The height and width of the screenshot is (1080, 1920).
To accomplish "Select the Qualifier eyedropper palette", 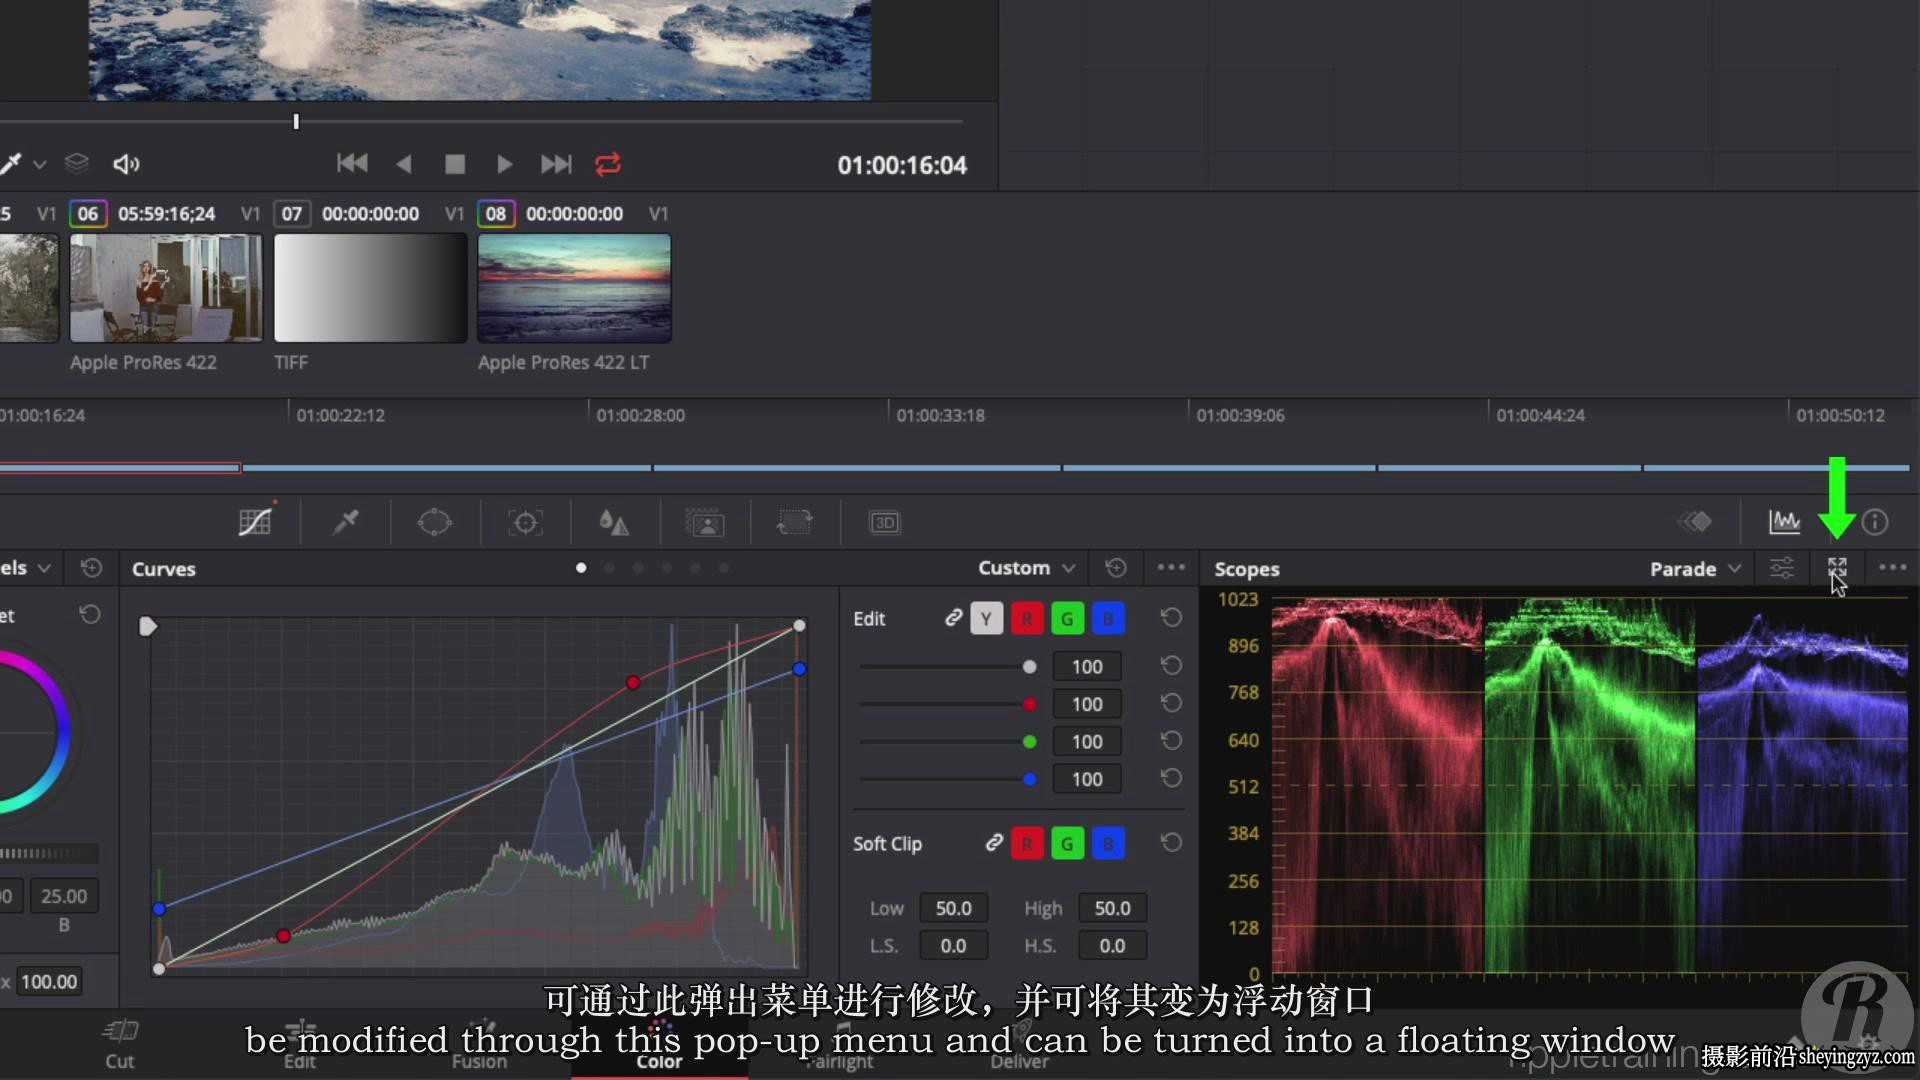I will click(x=346, y=522).
